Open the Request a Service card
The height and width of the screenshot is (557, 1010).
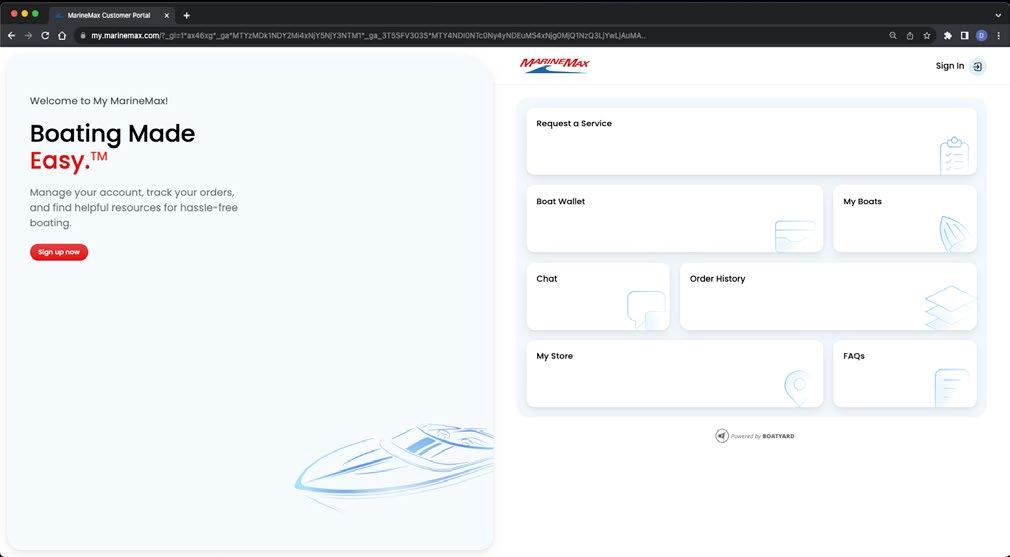click(751, 141)
